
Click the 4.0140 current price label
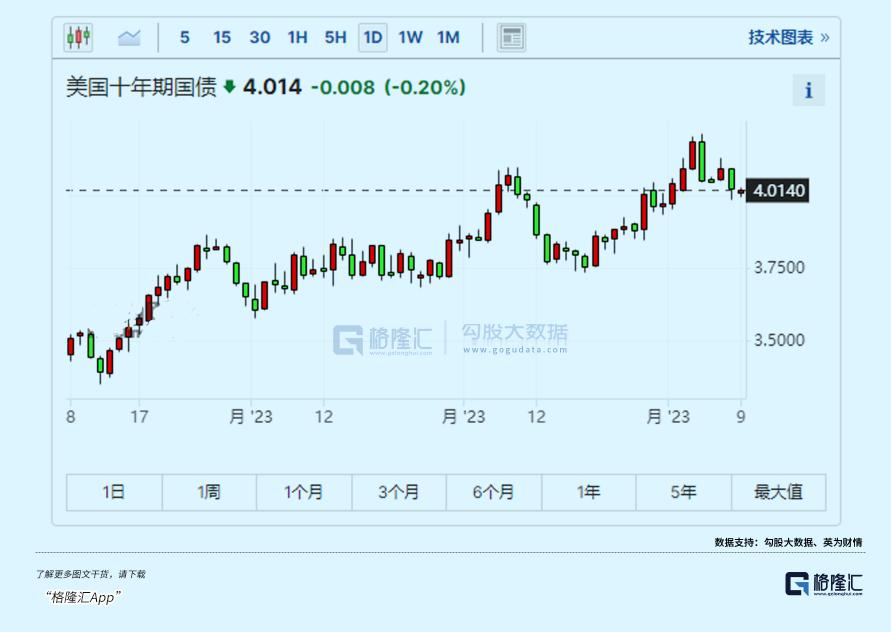point(778,190)
